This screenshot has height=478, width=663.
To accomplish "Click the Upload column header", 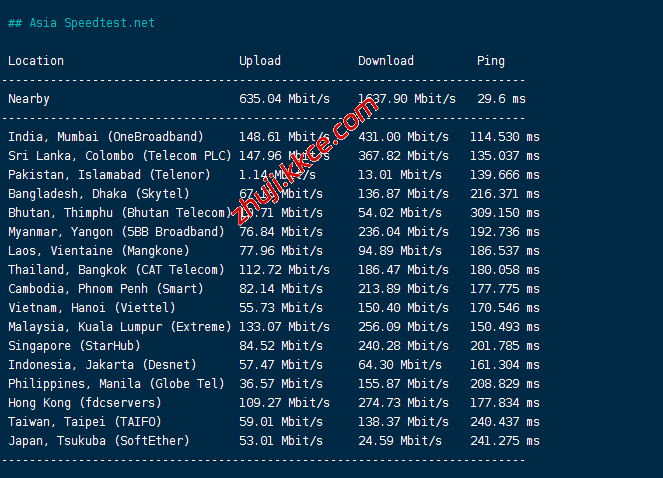I will point(260,61).
